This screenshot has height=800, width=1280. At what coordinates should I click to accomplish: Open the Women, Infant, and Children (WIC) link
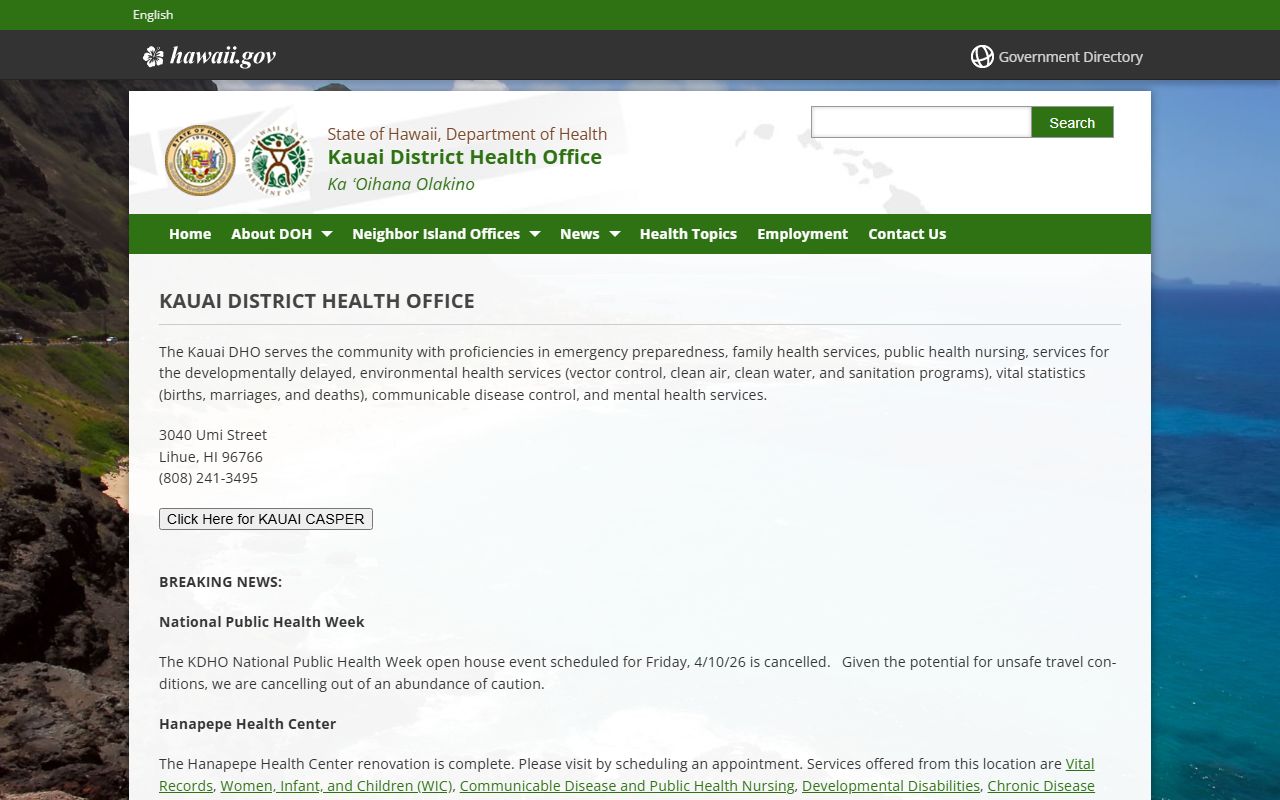click(x=336, y=786)
